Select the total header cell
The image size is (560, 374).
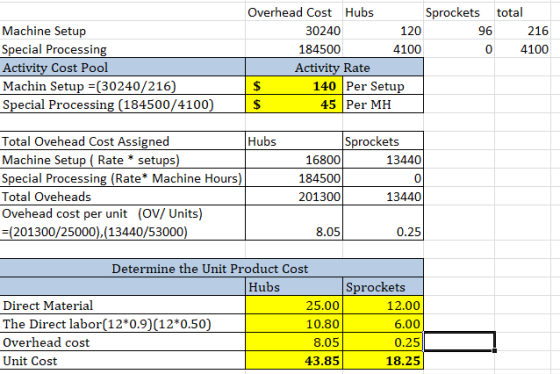tap(522, 13)
